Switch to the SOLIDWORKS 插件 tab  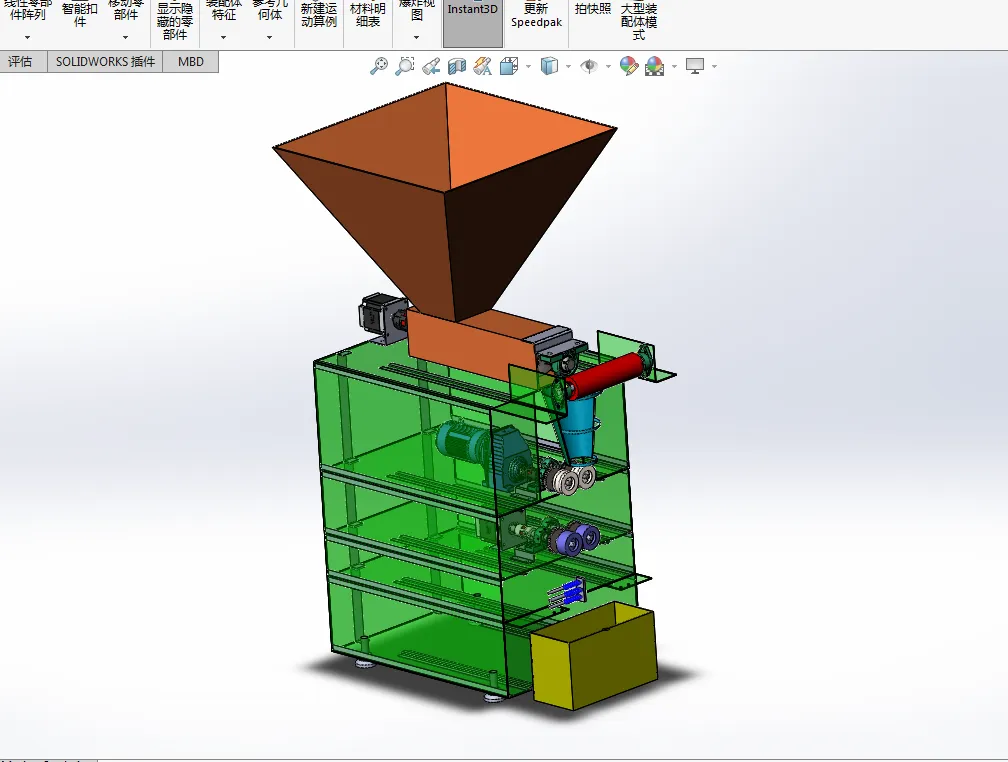[105, 62]
